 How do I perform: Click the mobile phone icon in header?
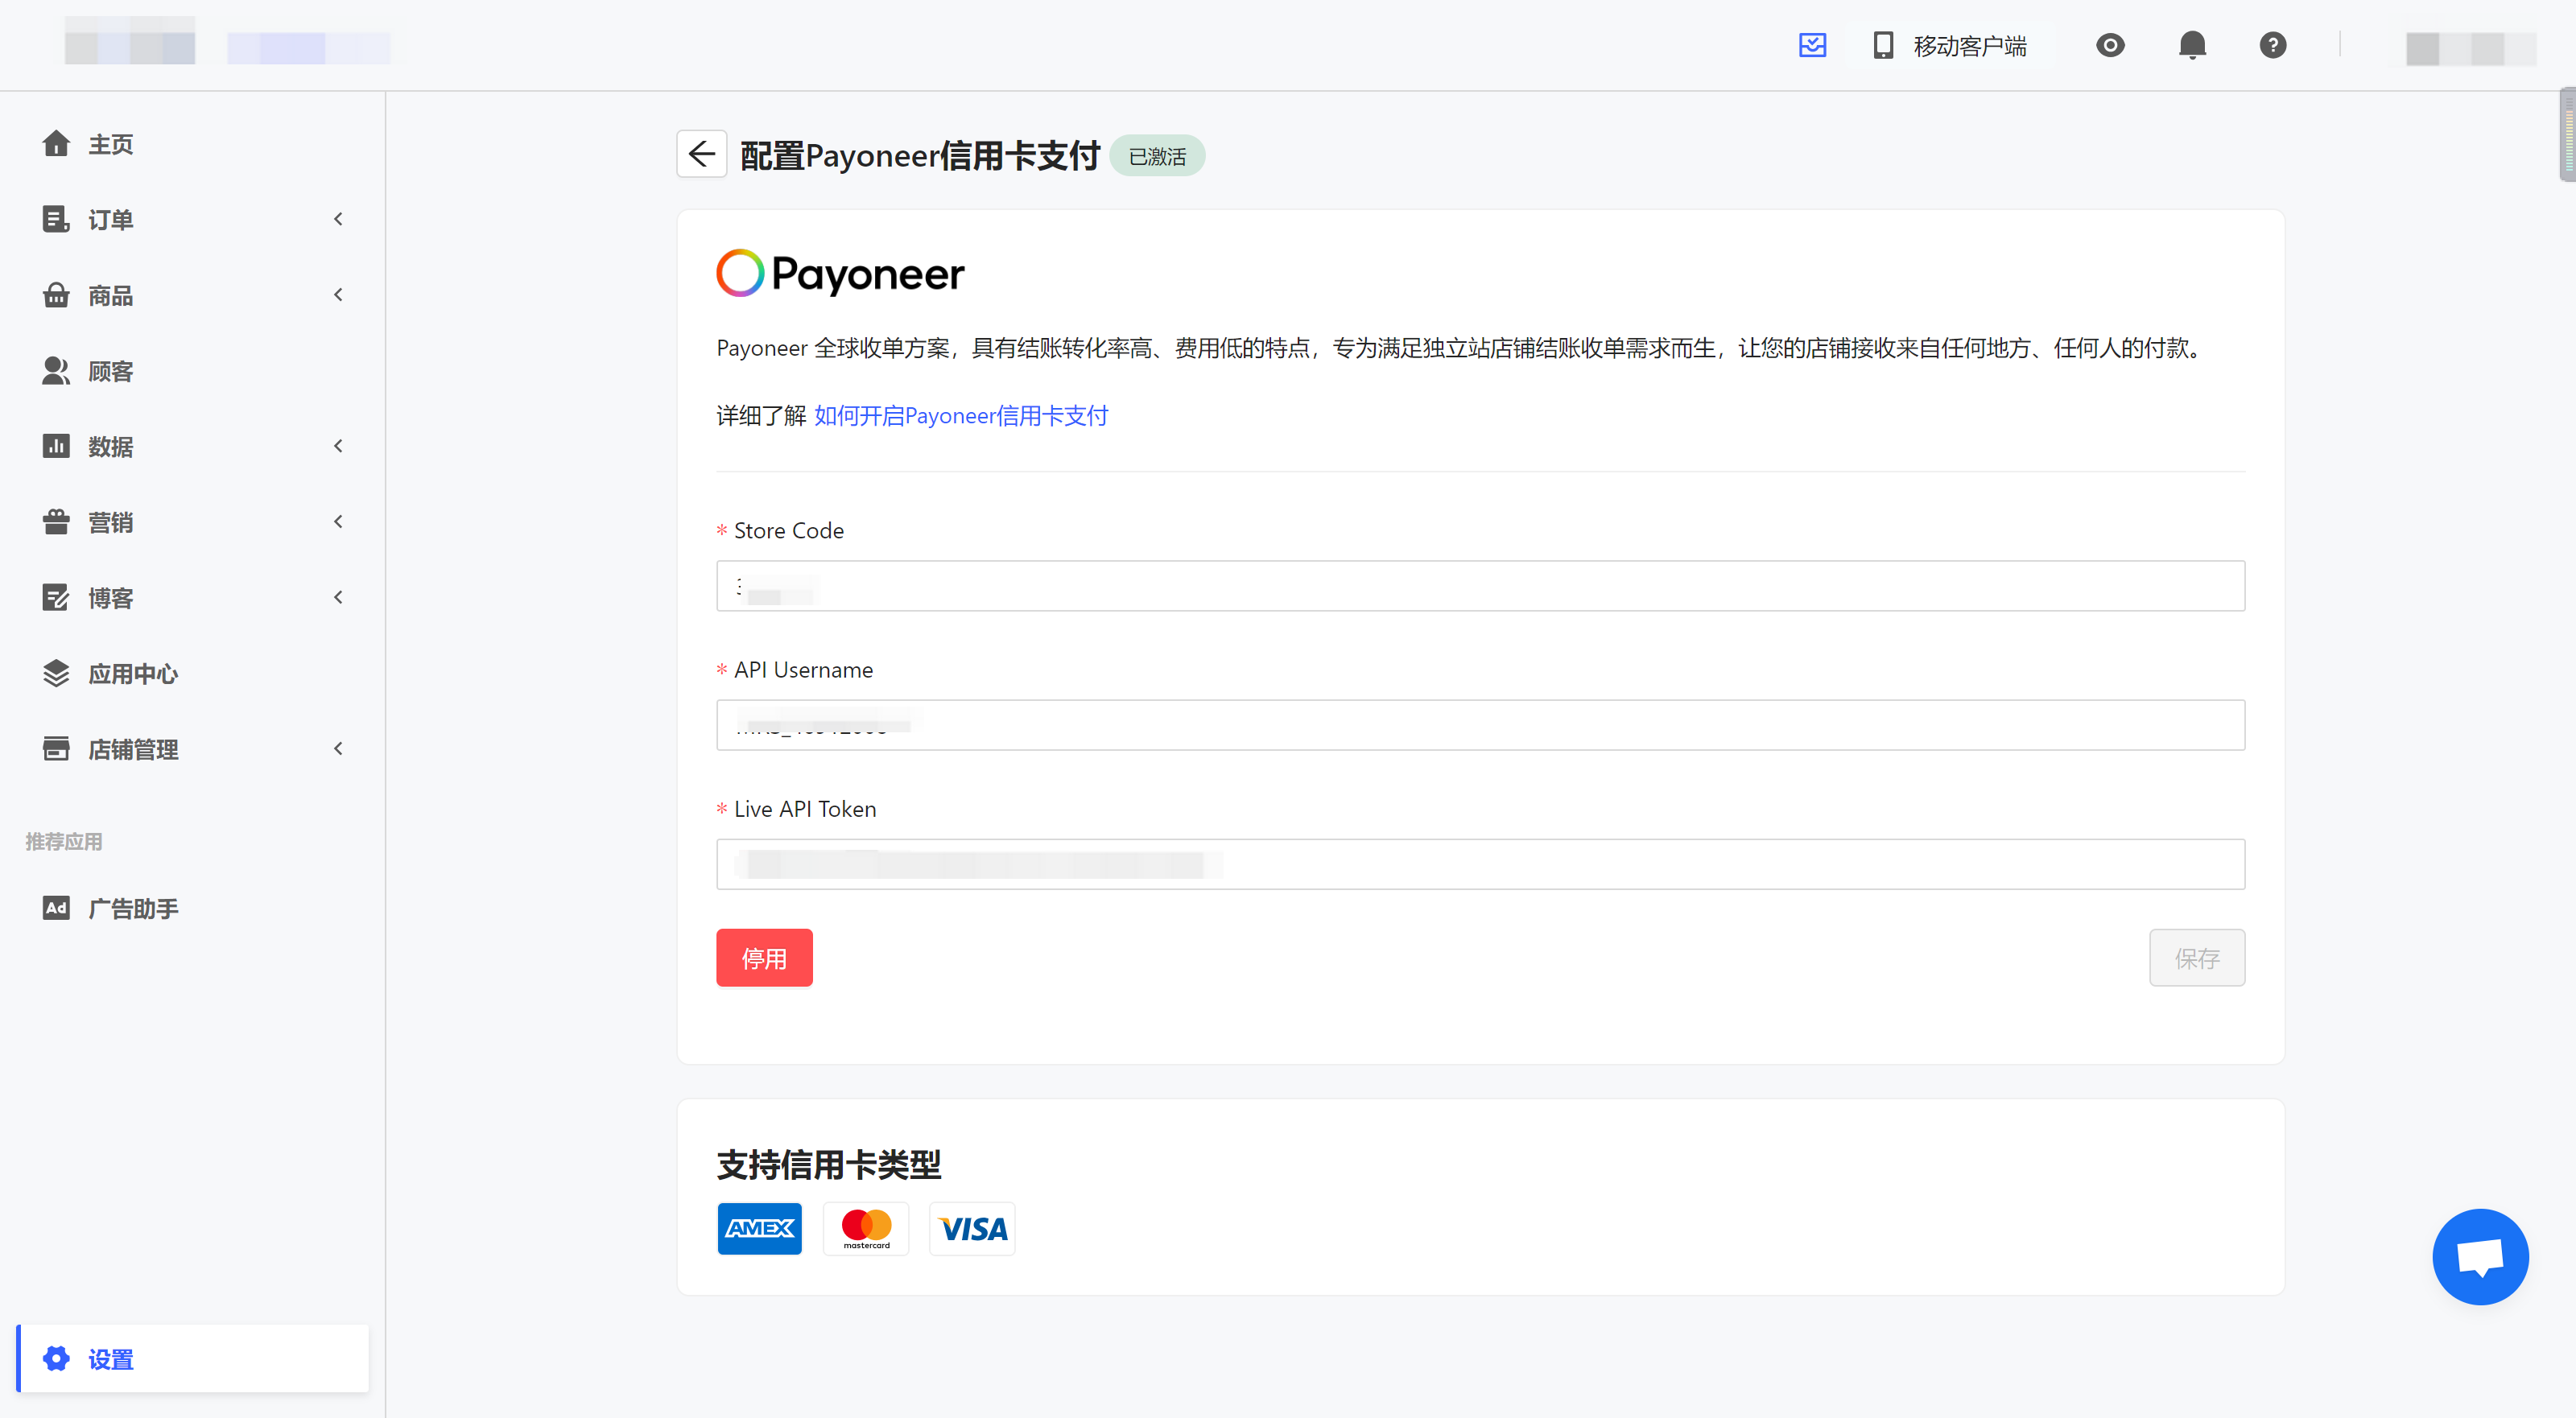click(x=1883, y=45)
